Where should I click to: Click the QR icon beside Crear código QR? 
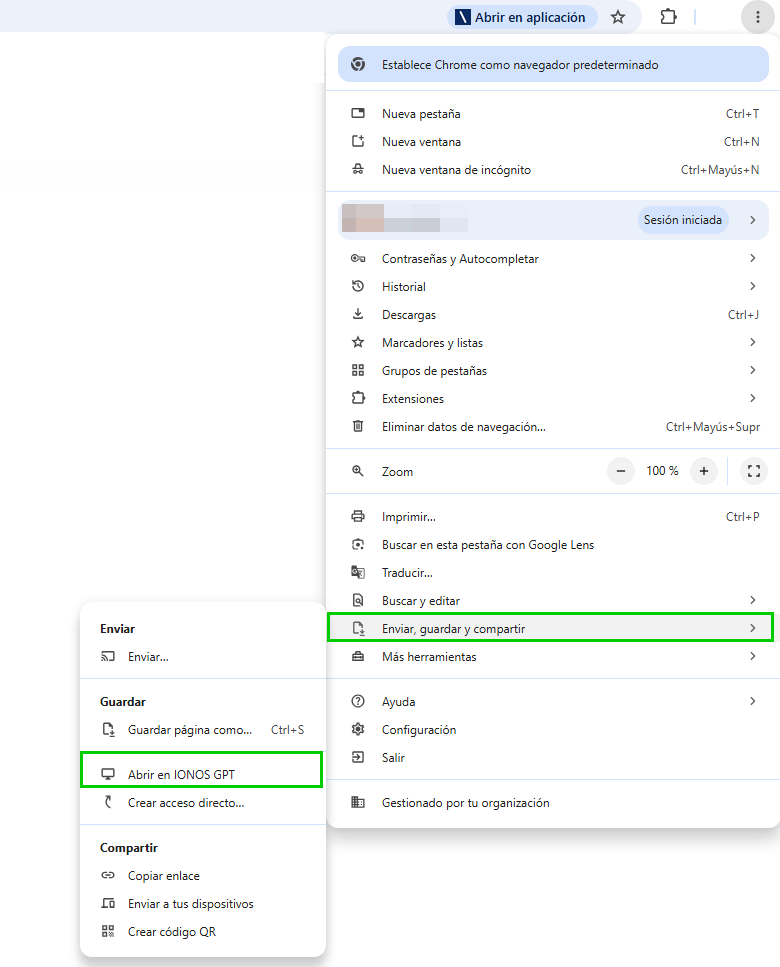click(108, 931)
